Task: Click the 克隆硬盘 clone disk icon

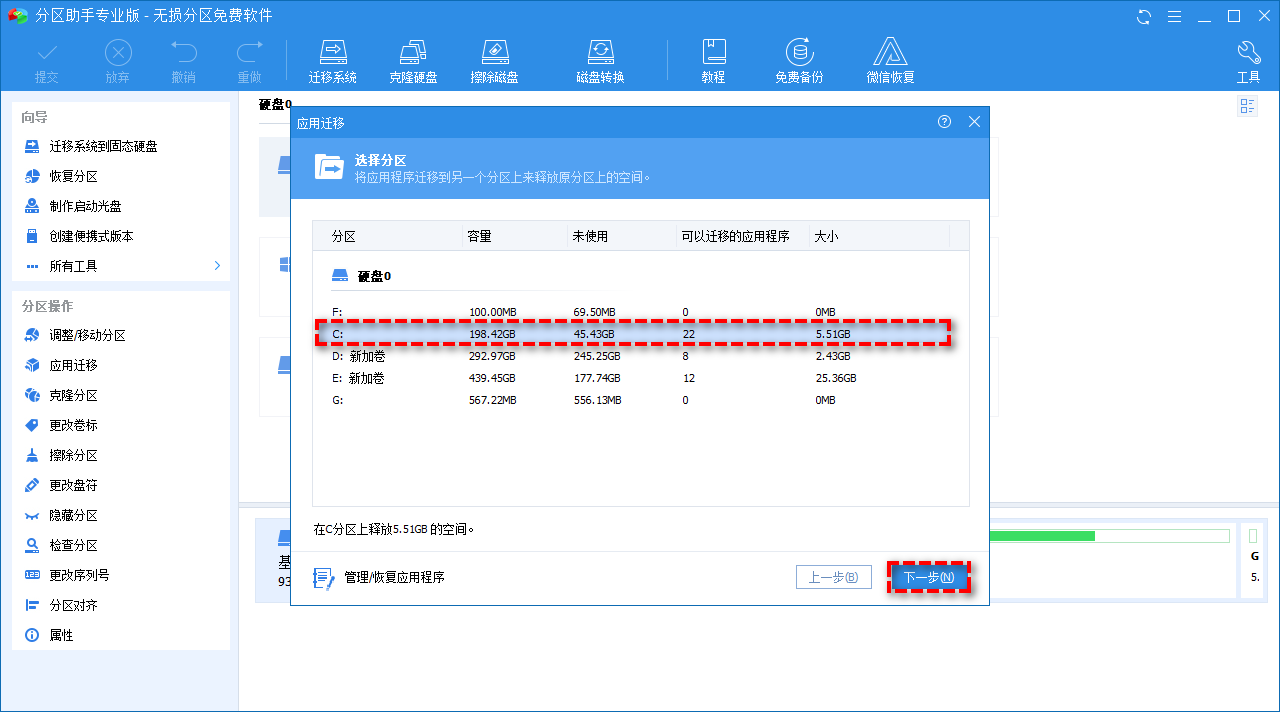Action: [414, 58]
